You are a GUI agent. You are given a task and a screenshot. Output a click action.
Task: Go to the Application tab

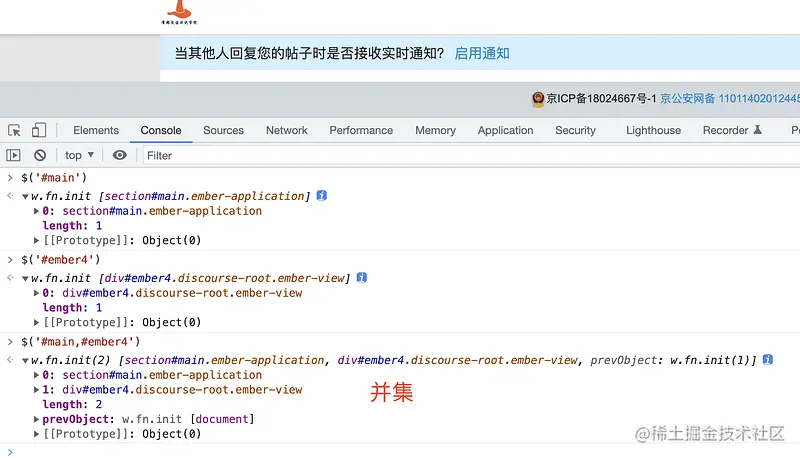(x=506, y=131)
